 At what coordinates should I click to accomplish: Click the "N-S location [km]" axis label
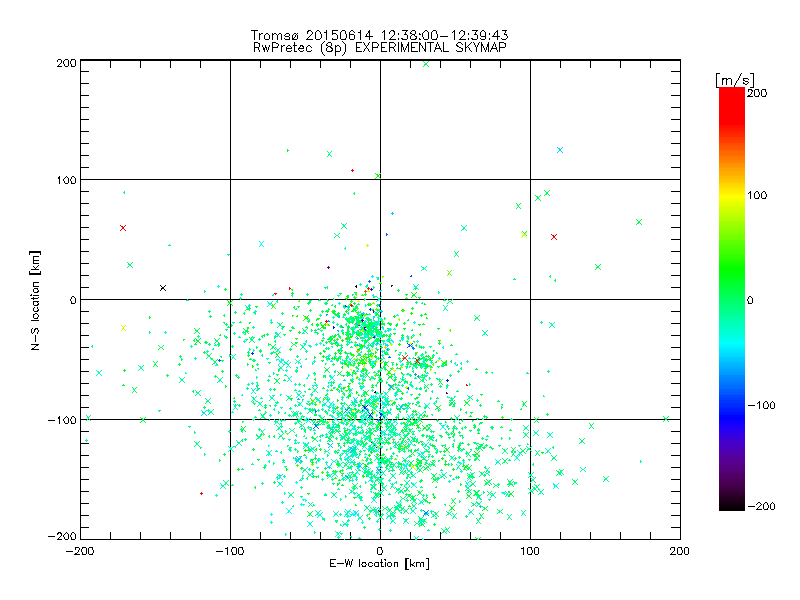coord(35,300)
